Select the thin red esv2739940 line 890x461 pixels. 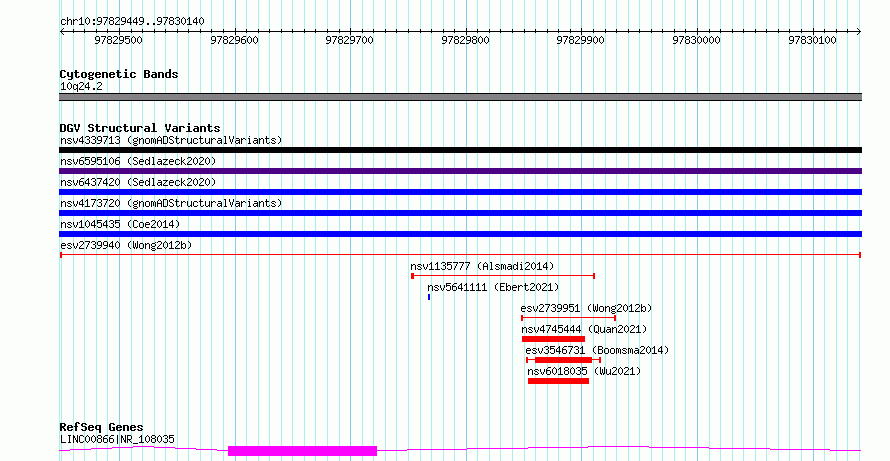[x=460, y=255]
